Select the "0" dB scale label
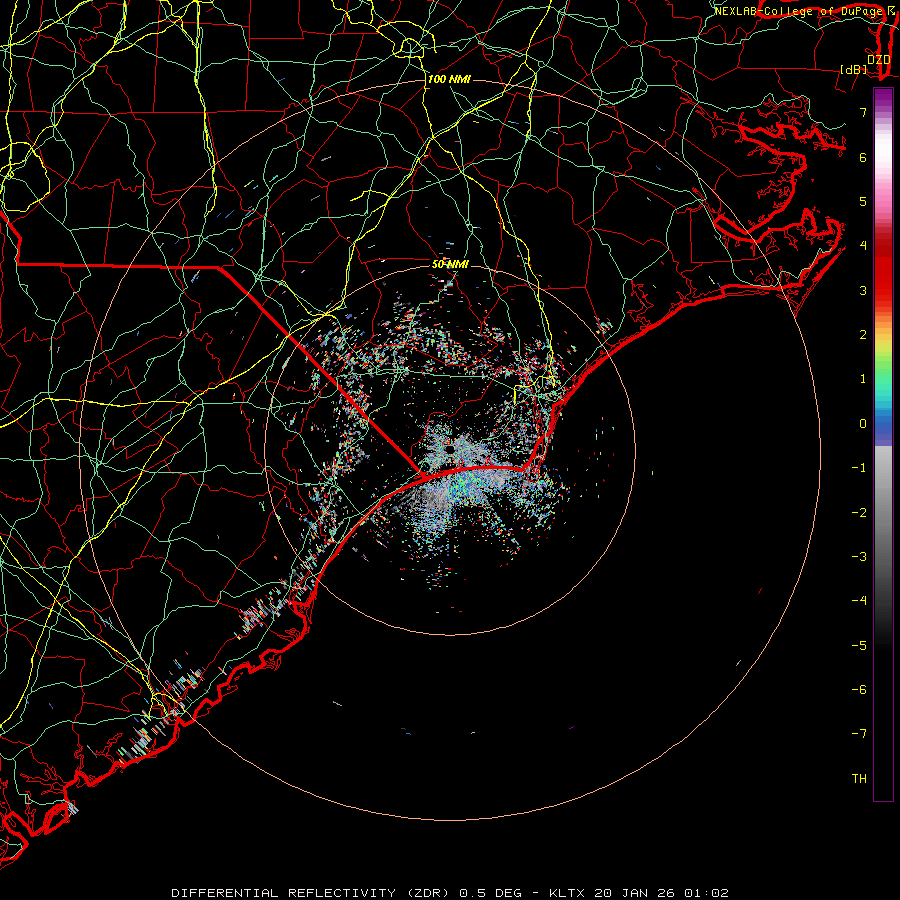The image size is (900, 900). click(863, 424)
